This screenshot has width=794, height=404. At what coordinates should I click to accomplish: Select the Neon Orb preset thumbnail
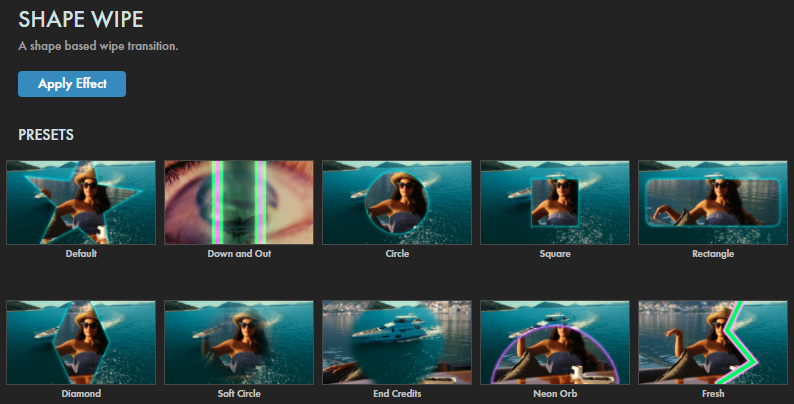pyautogui.click(x=555, y=343)
